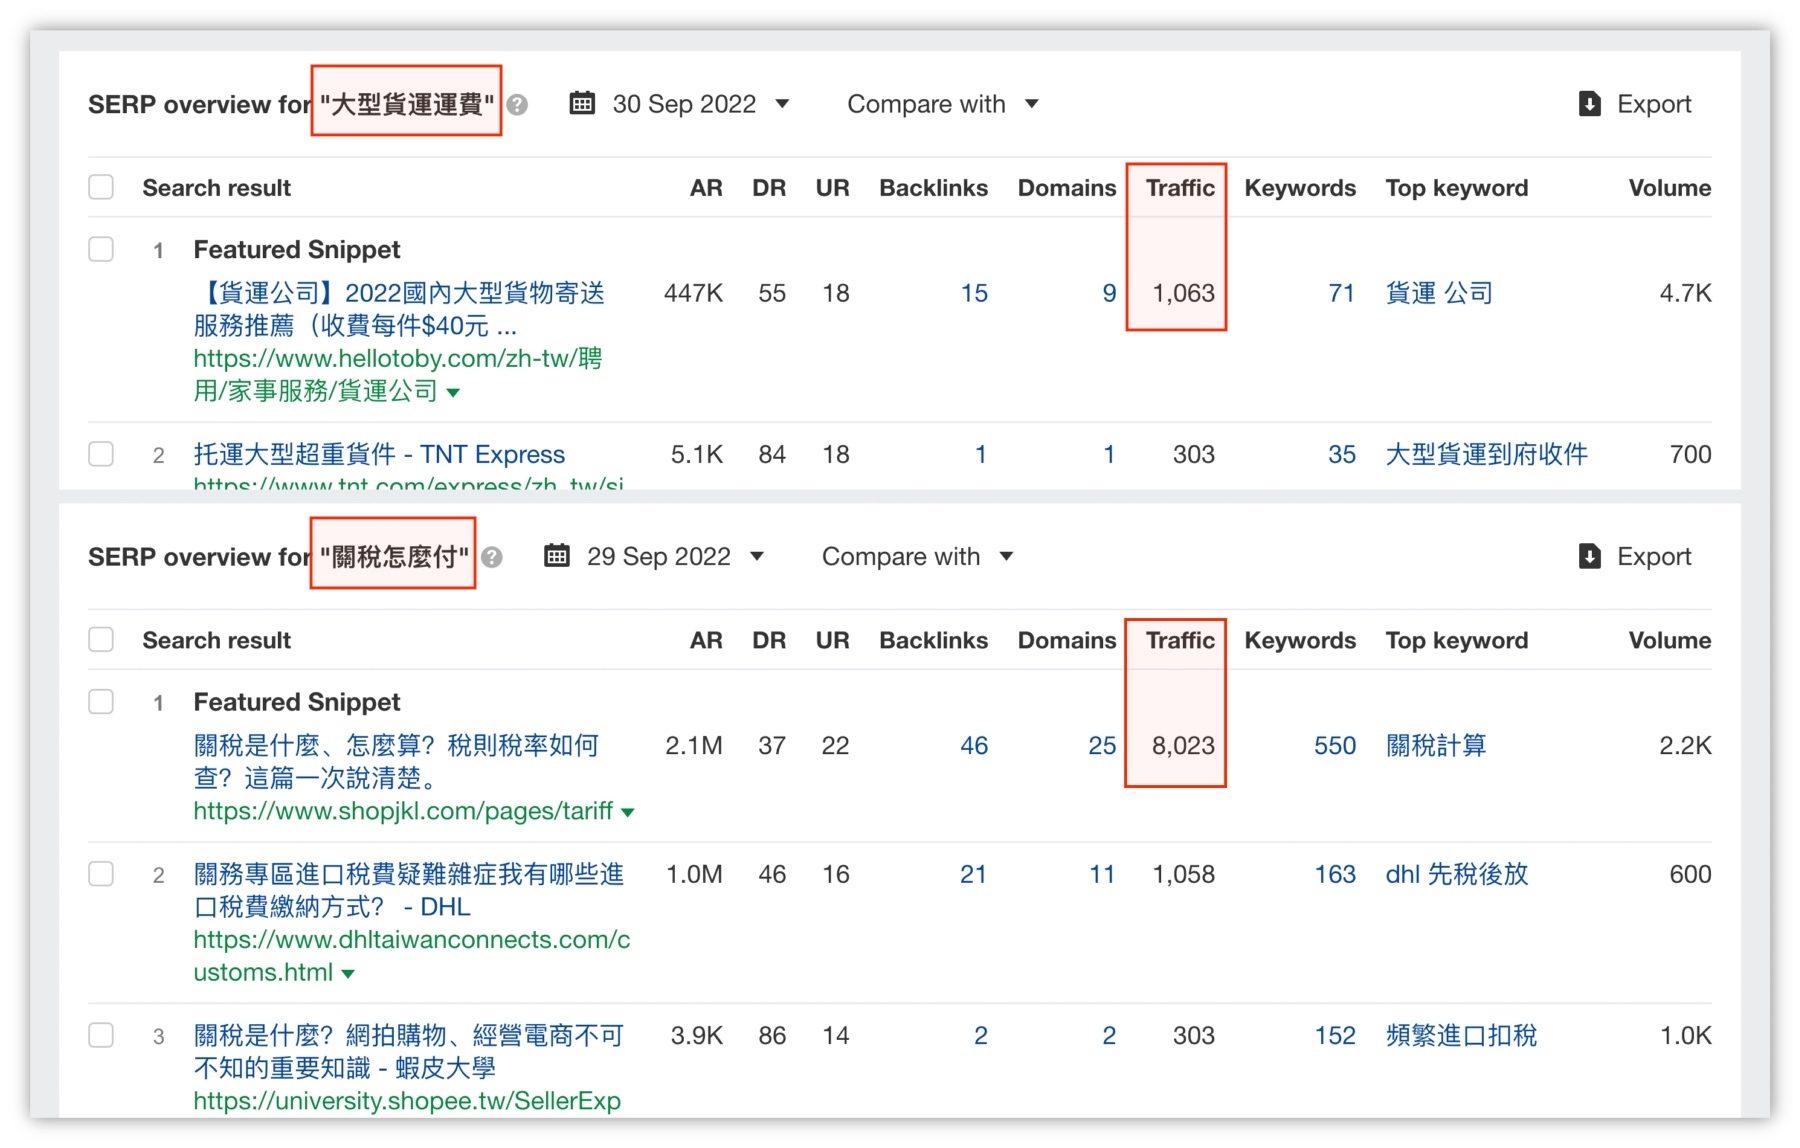Open the TNT Express search result link
The height and width of the screenshot is (1148, 1800).
coord(378,454)
